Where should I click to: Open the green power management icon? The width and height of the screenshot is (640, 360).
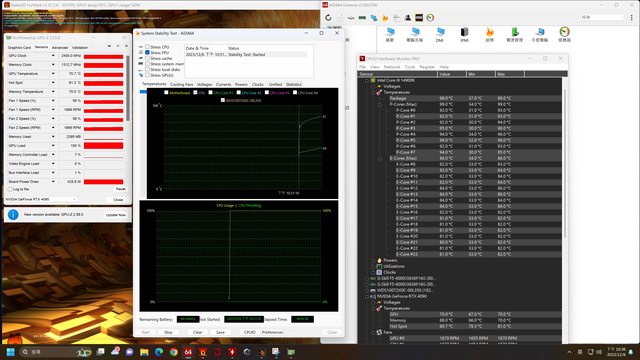[x=514, y=35]
